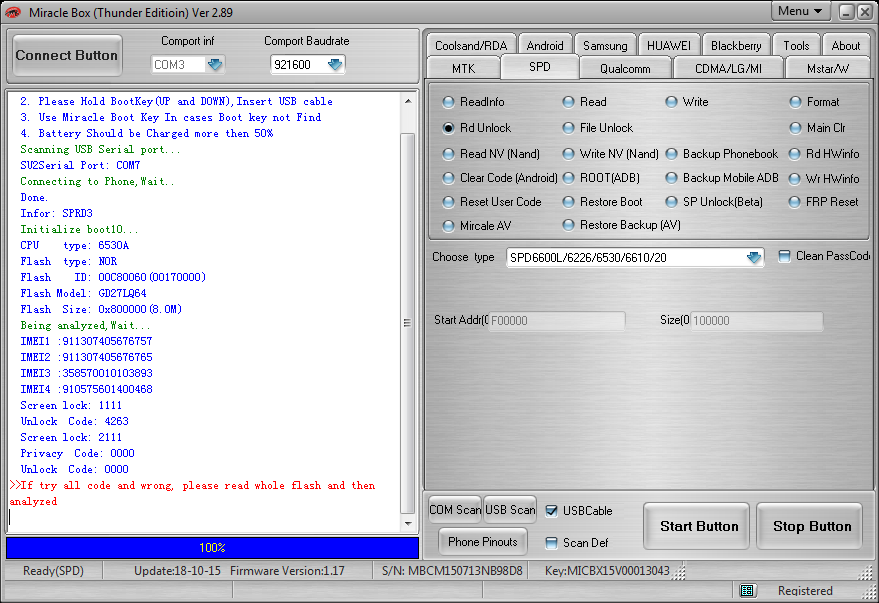Image resolution: width=879 pixels, height=603 pixels.
Task: Expand the Choose type SPD6600L dropdown
Action: pyautogui.click(x=753, y=257)
